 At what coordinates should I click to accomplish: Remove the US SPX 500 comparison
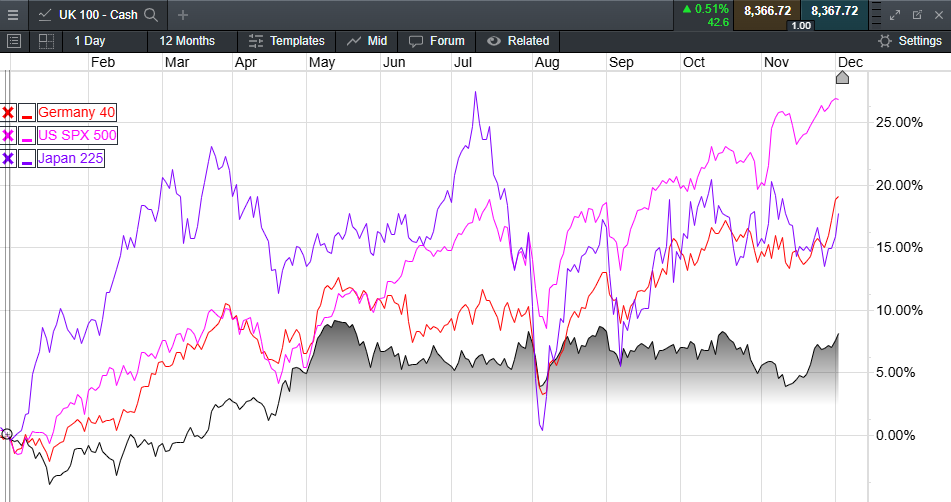(8, 136)
